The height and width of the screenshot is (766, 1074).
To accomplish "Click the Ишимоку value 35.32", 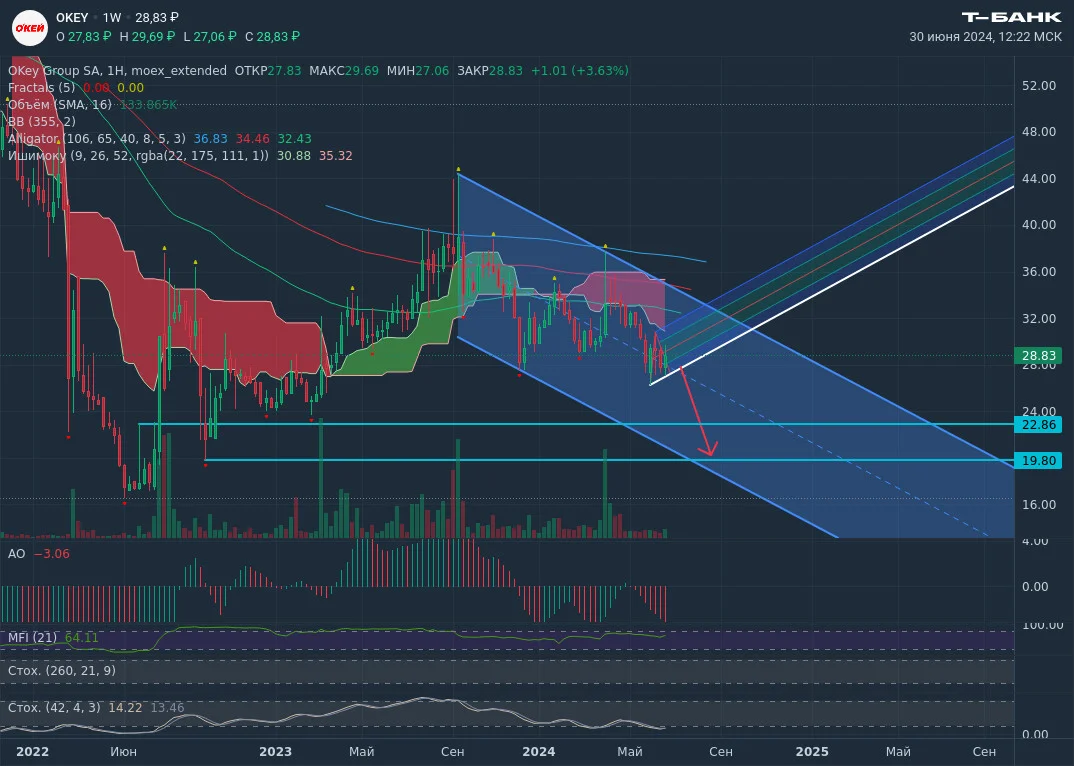I will pyautogui.click(x=336, y=156).
